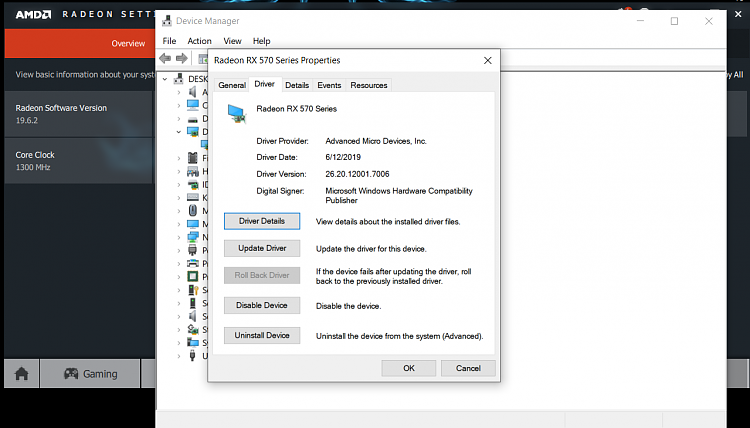The height and width of the screenshot is (428, 750).
Task: Select the IDE controllers category icon
Action: (193, 185)
